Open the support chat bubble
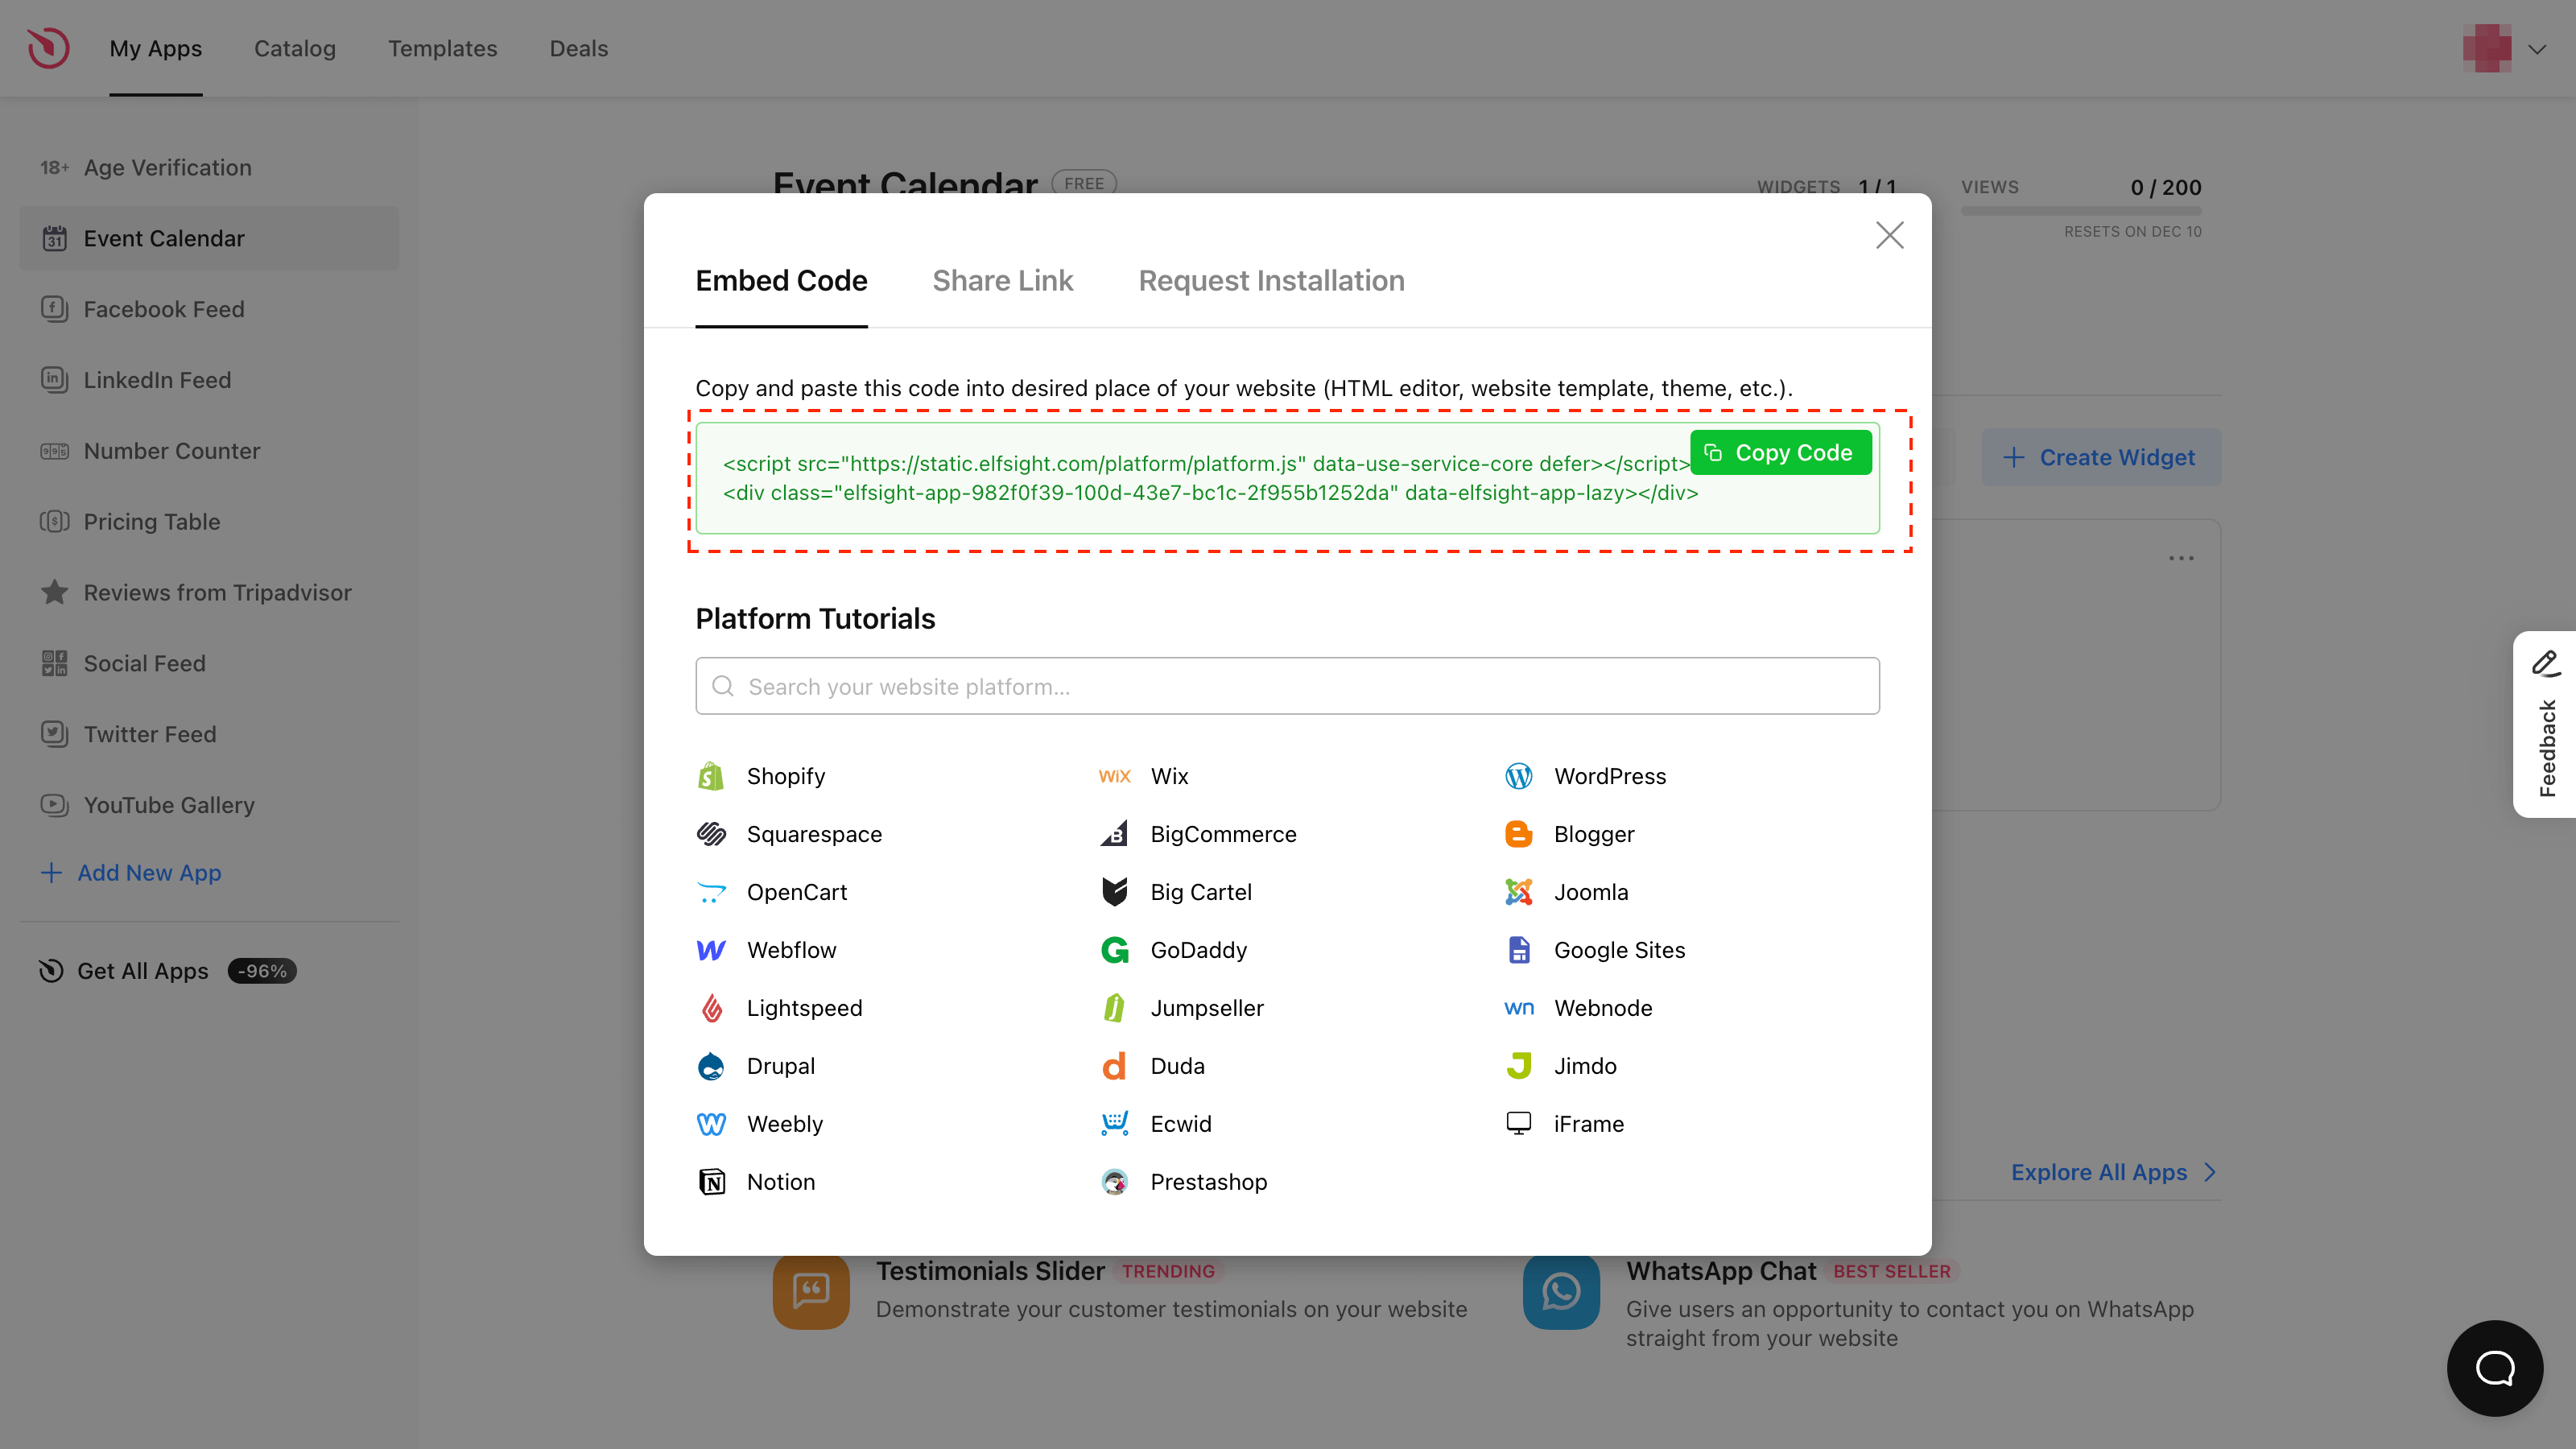This screenshot has height=1449, width=2576. 2494,1368
